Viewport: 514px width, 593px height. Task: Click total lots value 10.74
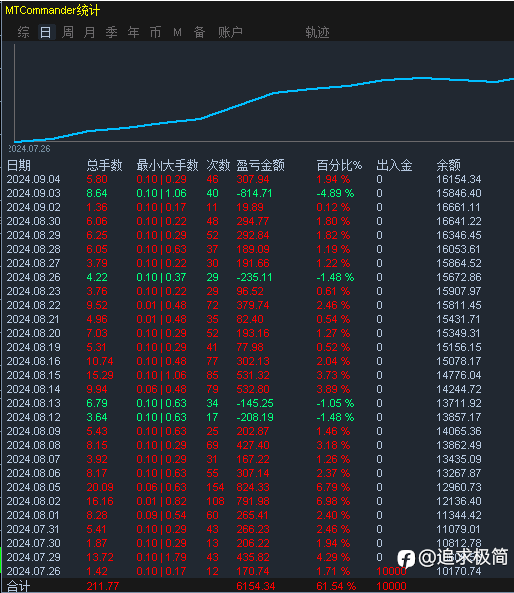[x=100, y=361]
